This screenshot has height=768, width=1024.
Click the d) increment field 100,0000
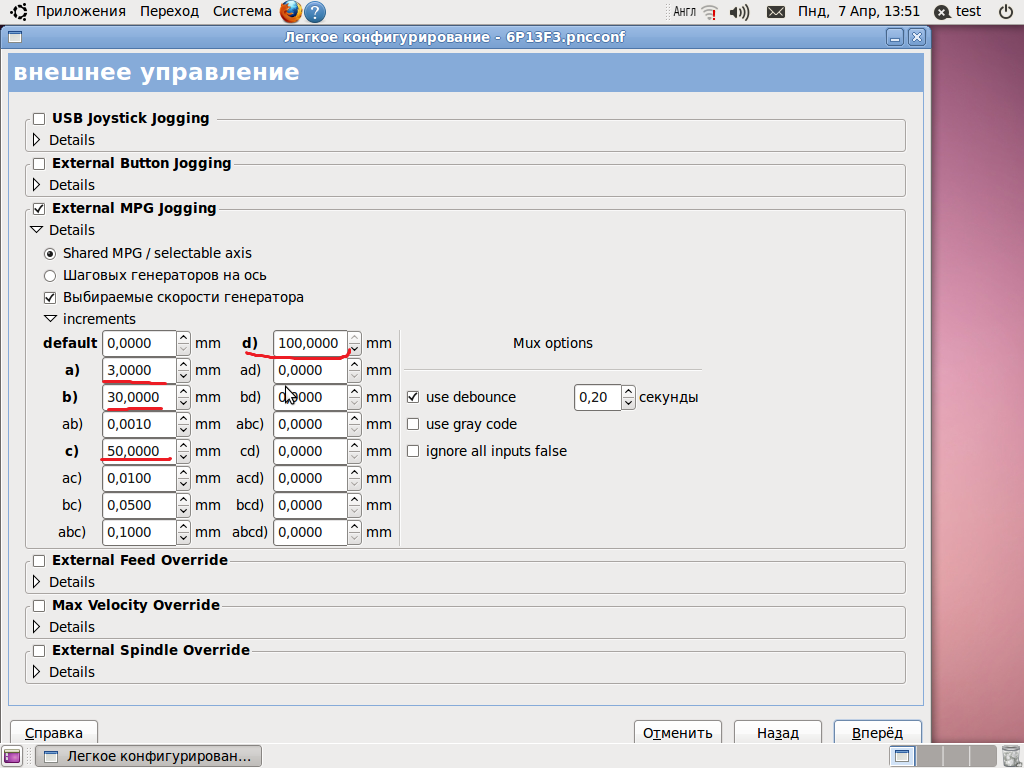click(310, 344)
